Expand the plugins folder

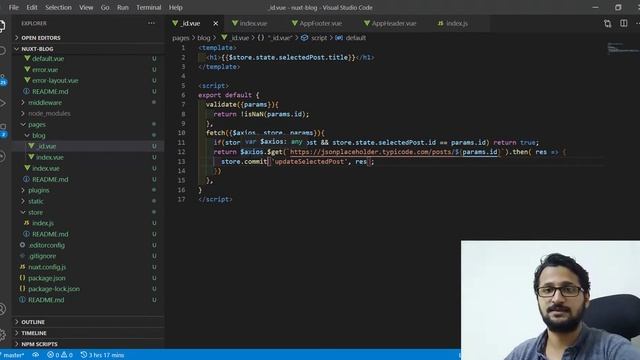pos(39,190)
